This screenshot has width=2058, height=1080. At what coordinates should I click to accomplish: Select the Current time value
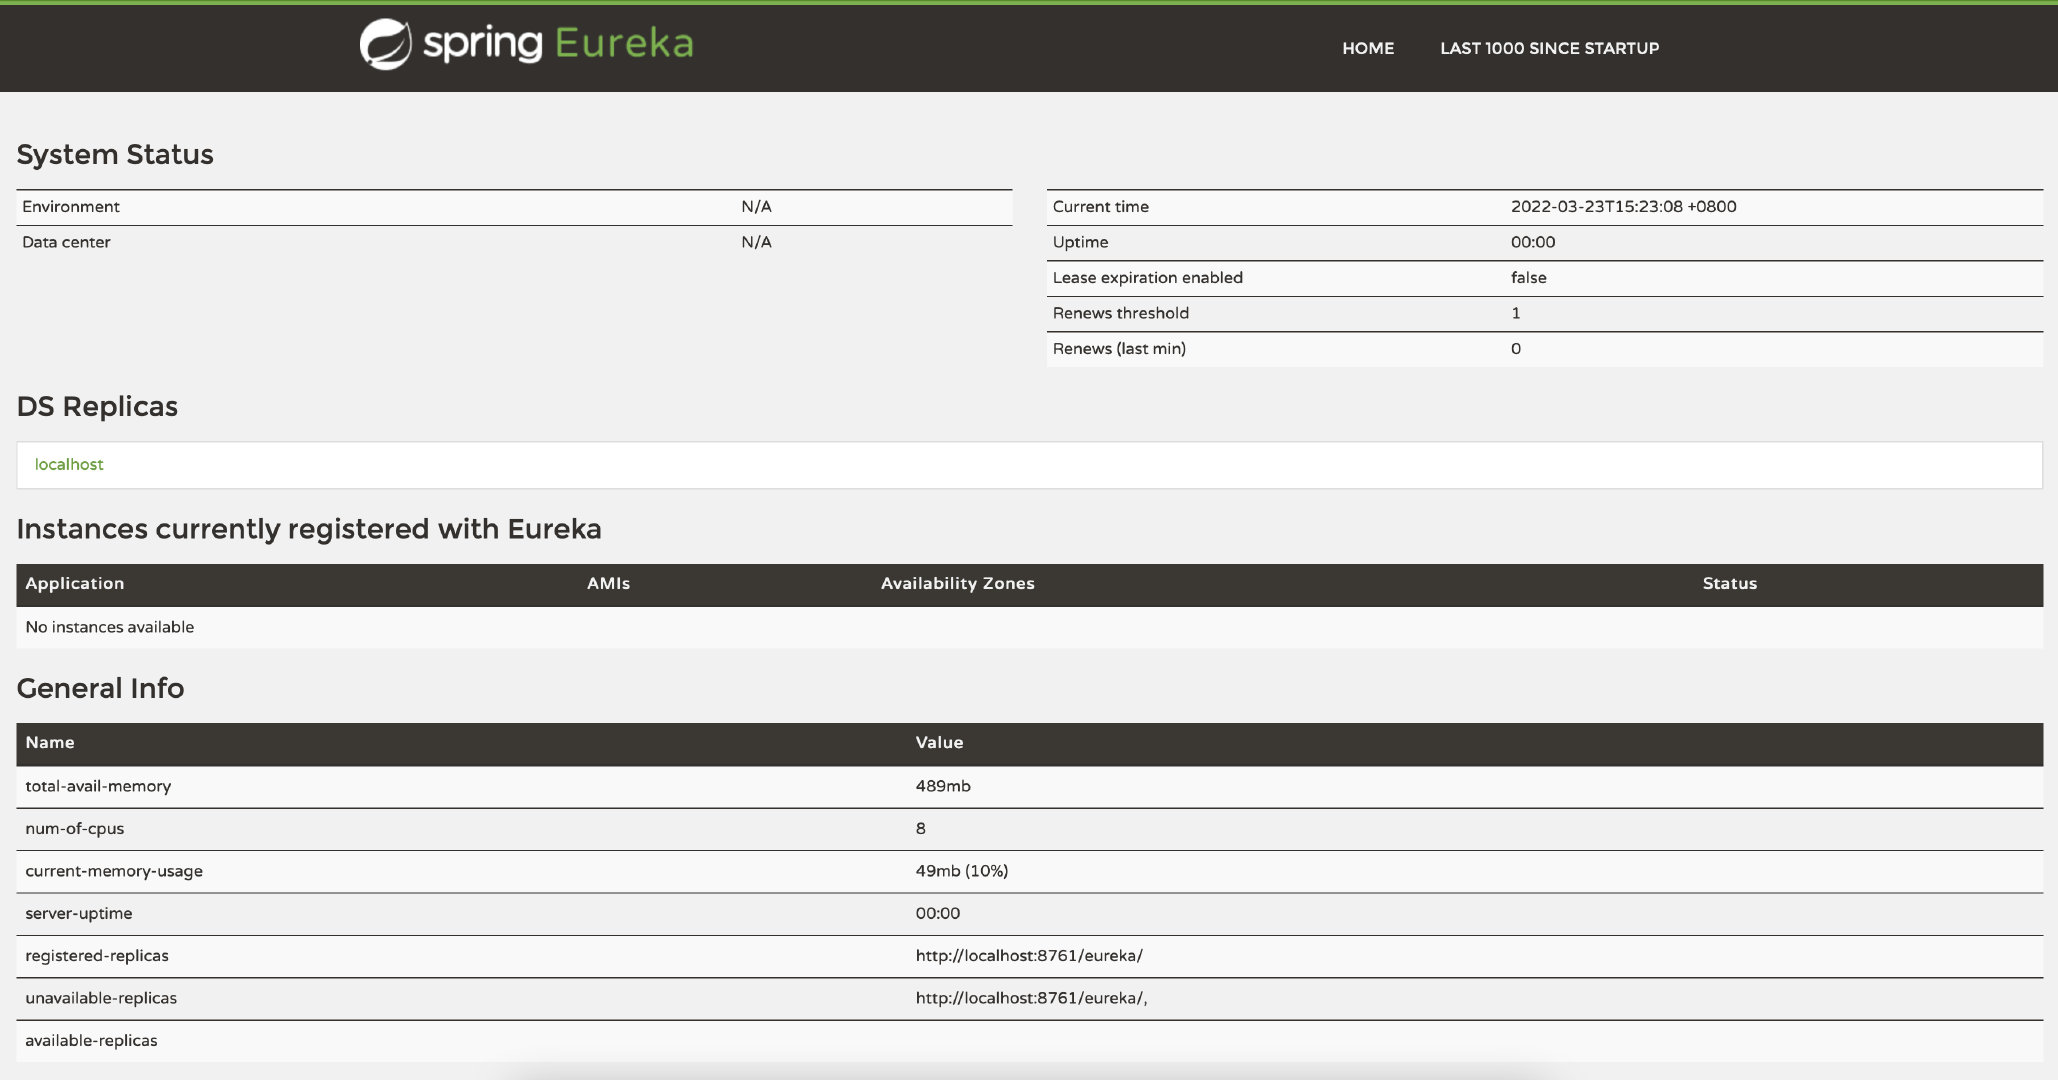[1622, 207]
